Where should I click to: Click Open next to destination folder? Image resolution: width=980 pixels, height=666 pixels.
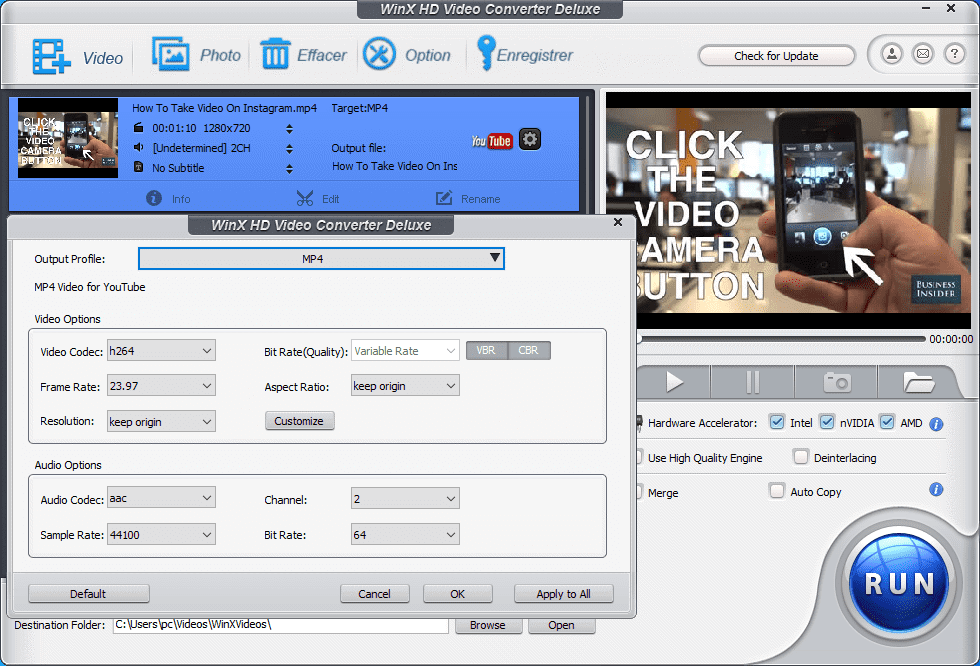pos(561,625)
